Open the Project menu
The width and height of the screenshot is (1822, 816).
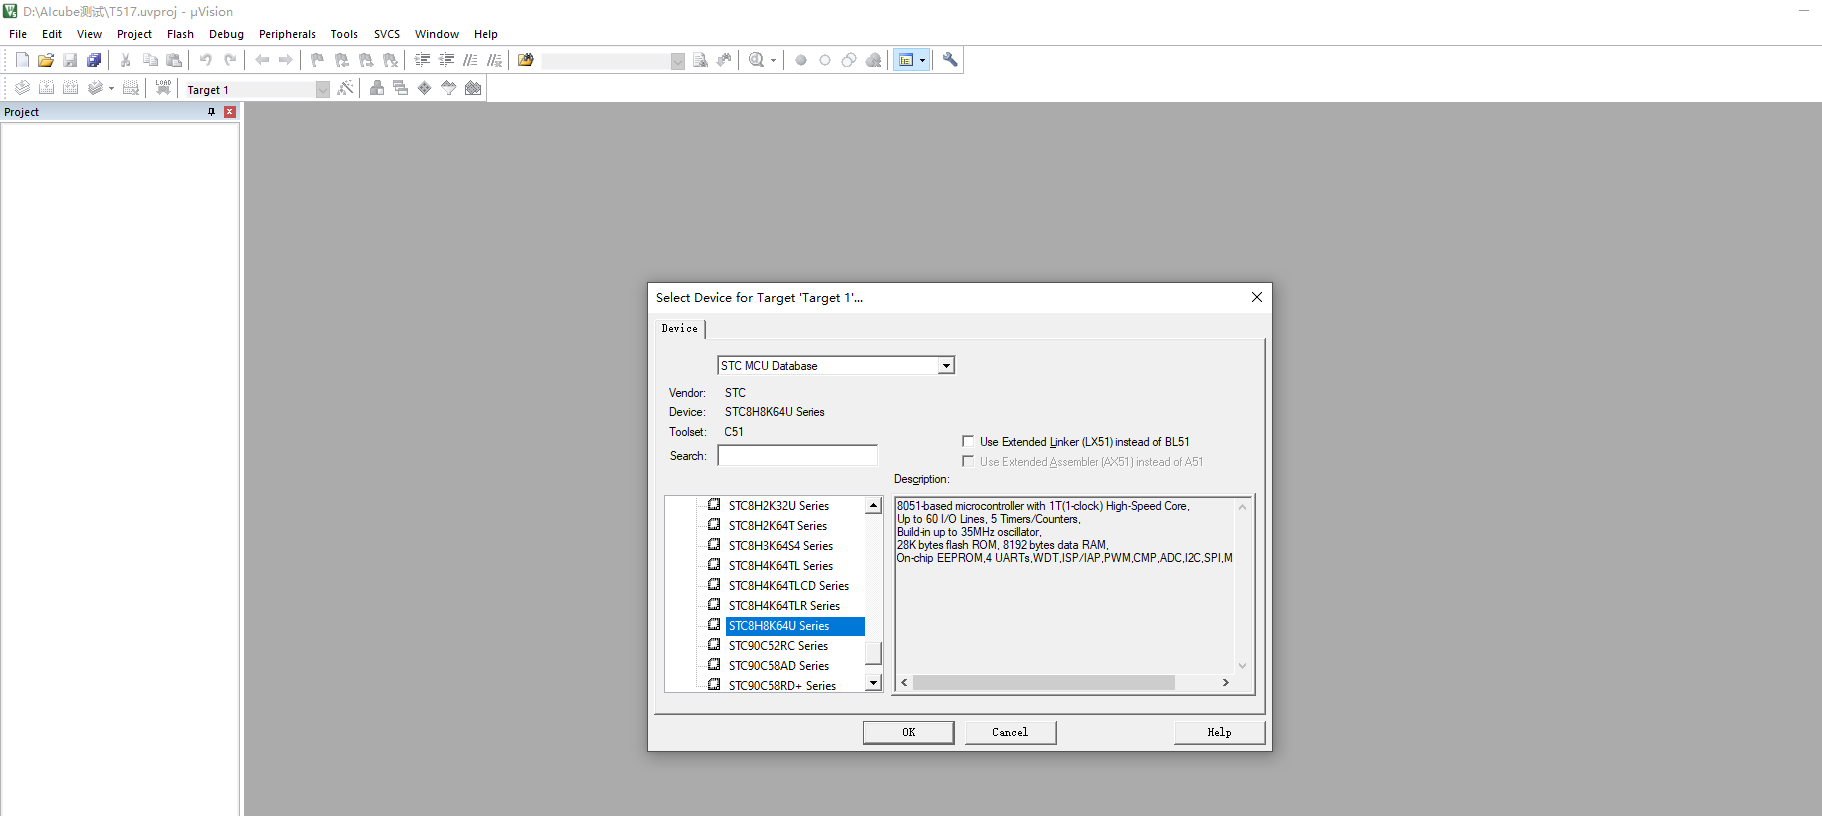134,34
